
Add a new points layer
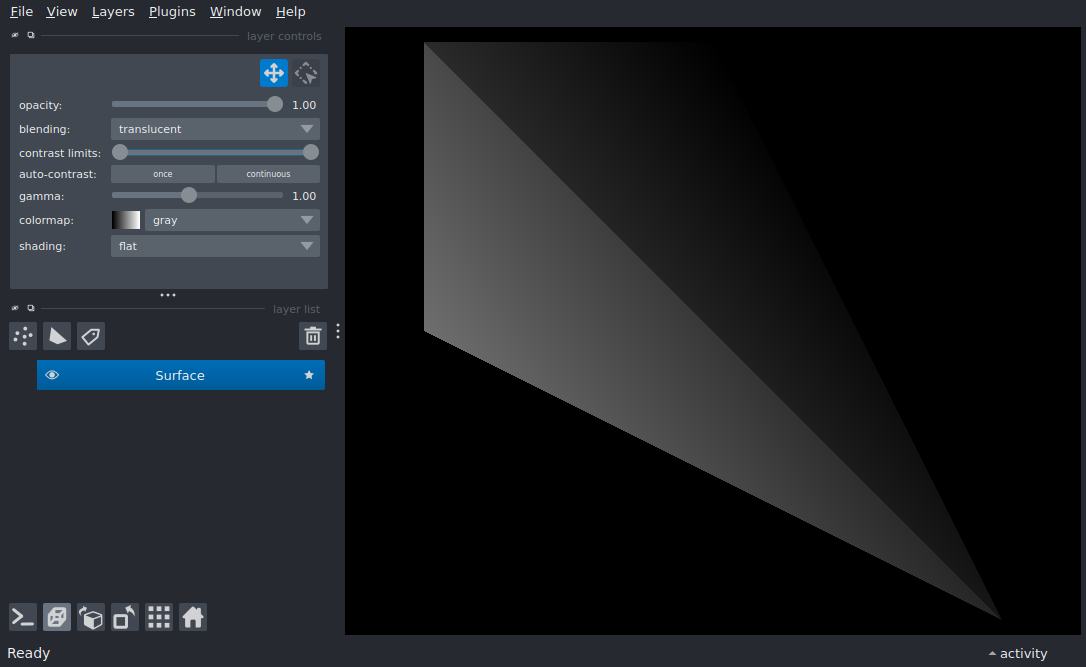pyautogui.click(x=23, y=336)
